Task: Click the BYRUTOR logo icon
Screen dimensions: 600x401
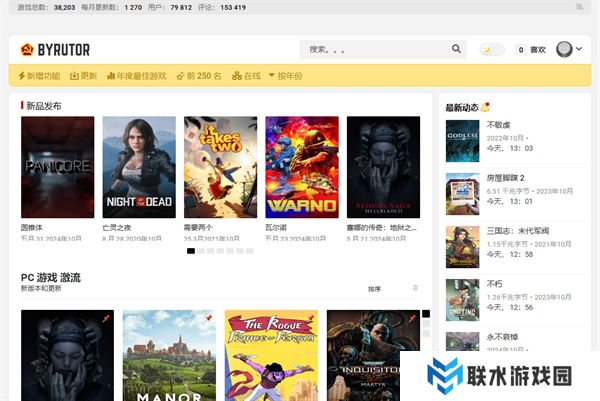Action: 27,49
